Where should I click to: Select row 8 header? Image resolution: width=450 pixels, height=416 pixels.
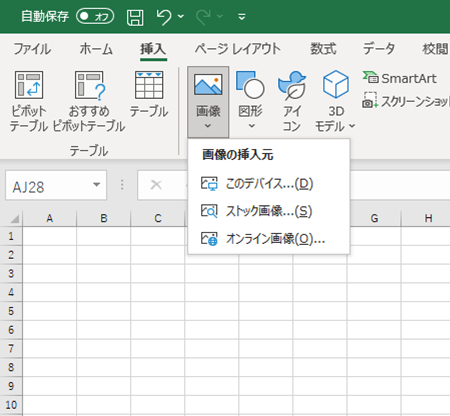(11, 367)
